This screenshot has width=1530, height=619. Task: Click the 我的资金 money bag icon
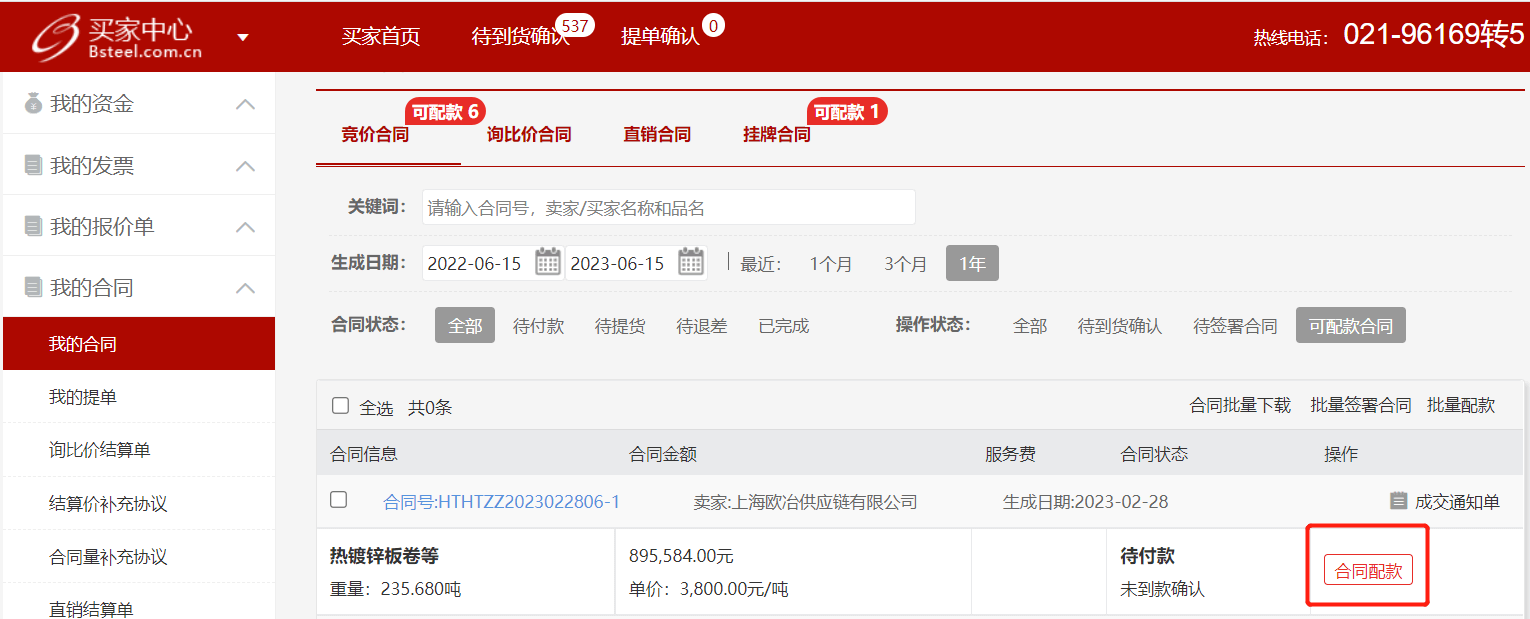pos(34,103)
